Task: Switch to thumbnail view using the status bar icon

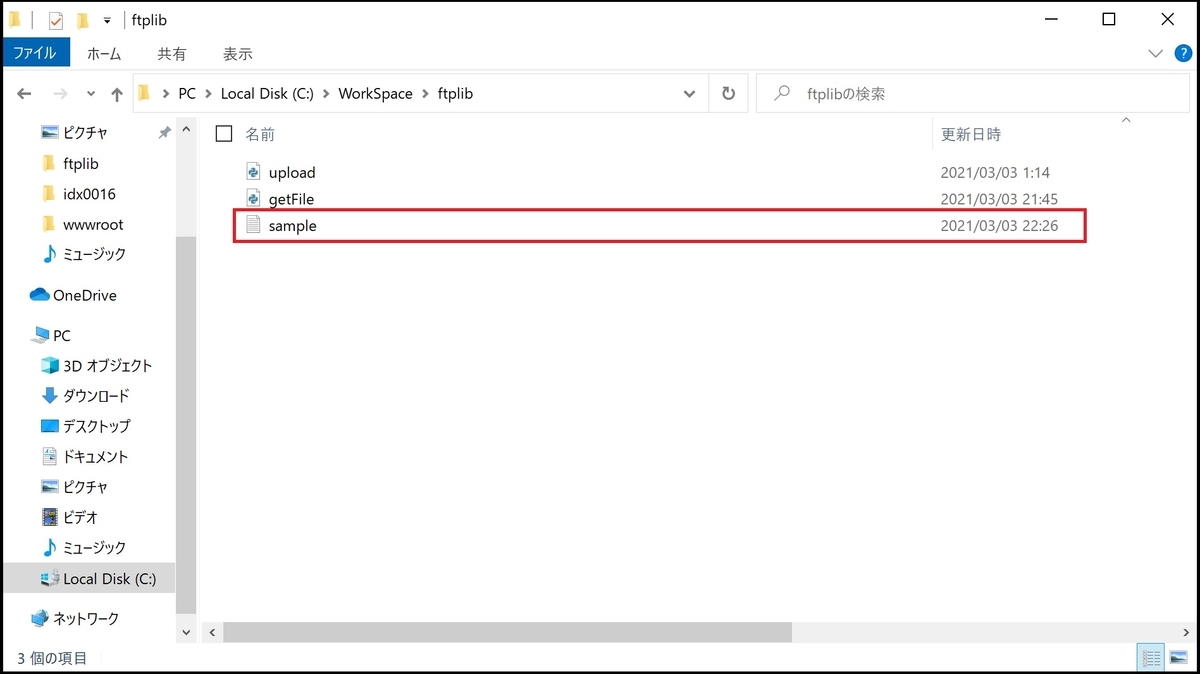Action: click(x=1177, y=657)
